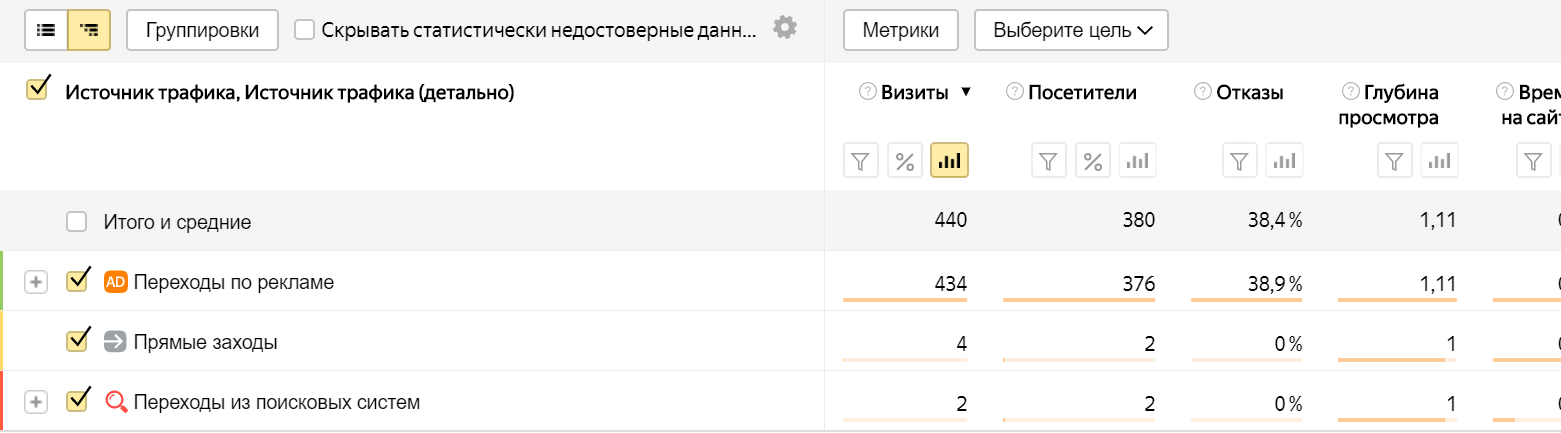Click the Метрики button
The width and height of the screenshot is (1561, 433).
click(x=901, y=30)
